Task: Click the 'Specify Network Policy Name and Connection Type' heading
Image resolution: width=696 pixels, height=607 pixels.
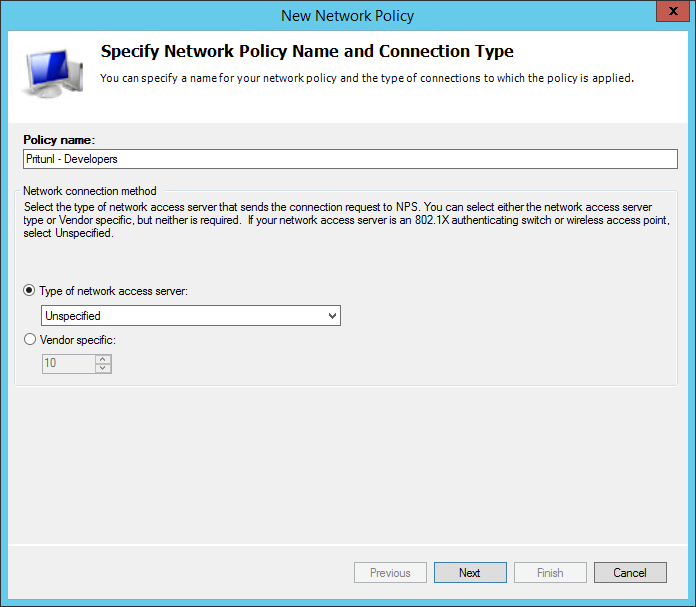Action: [307, 51]
